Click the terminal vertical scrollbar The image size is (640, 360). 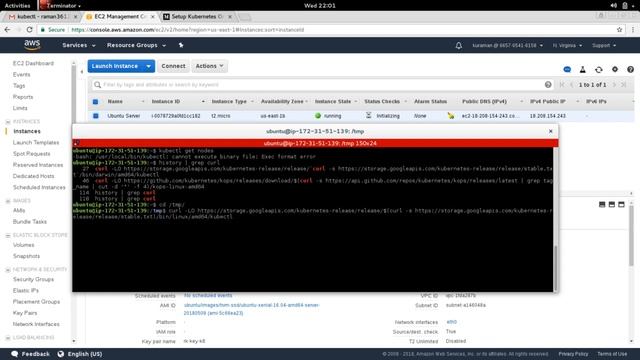pos(555,268)
